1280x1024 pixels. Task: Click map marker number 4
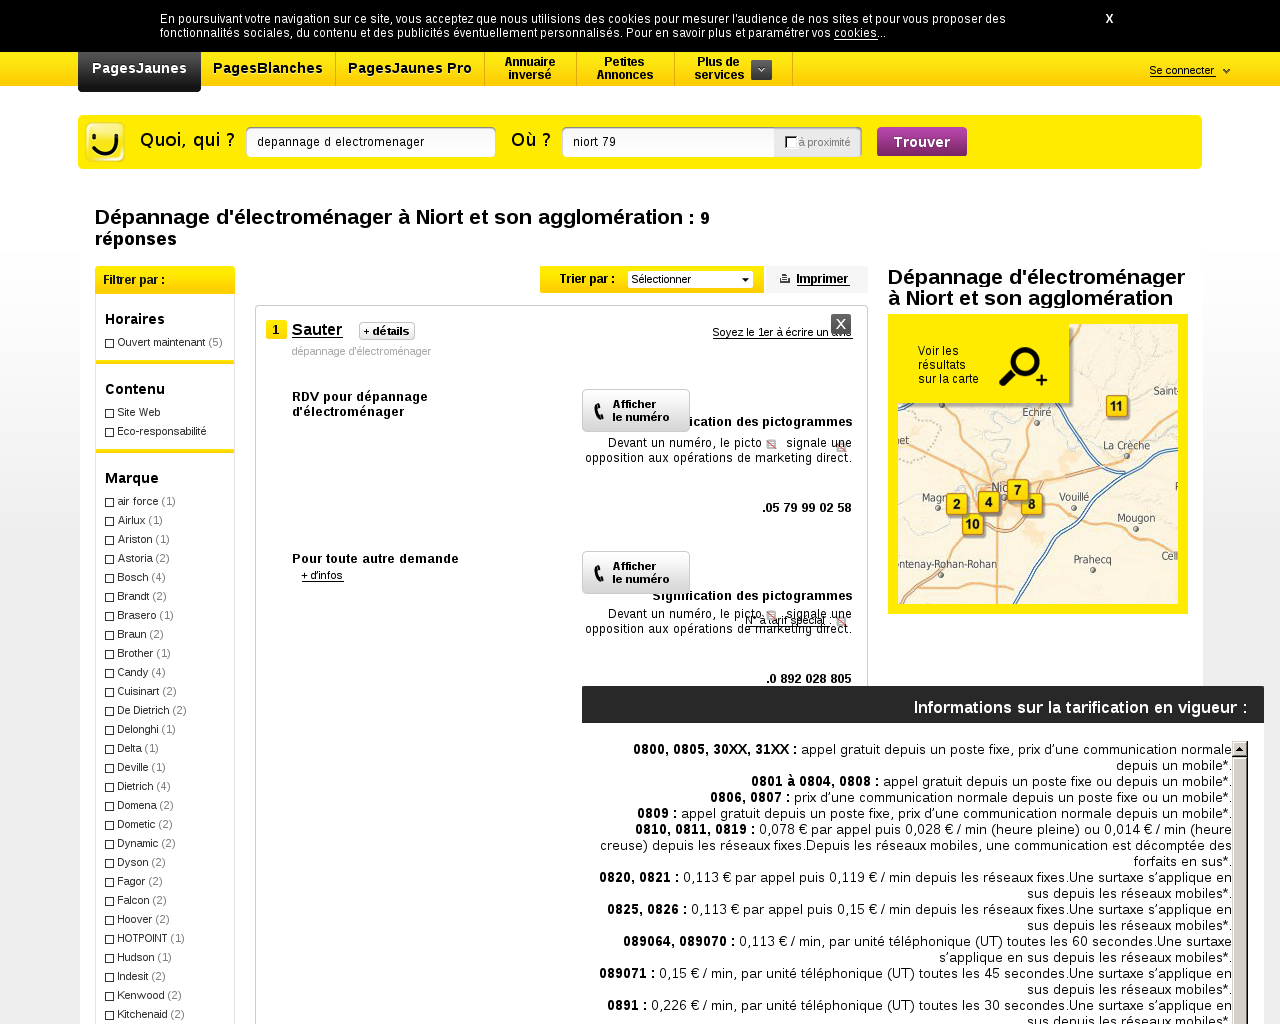[x=989, y=502]
